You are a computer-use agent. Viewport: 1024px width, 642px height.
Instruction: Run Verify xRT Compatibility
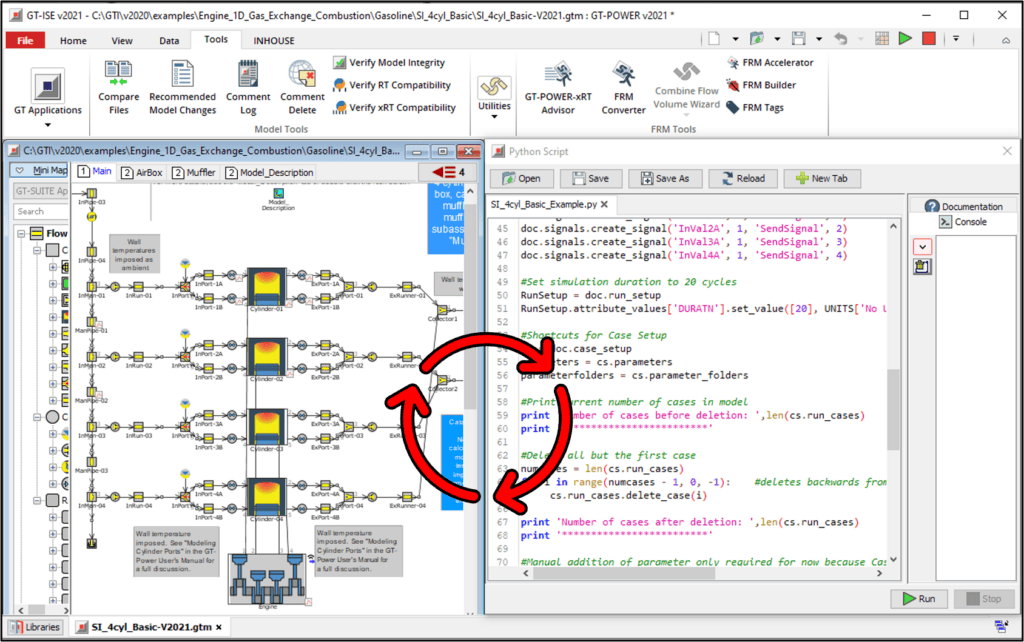pyautogui.click(x=394, y=108)
